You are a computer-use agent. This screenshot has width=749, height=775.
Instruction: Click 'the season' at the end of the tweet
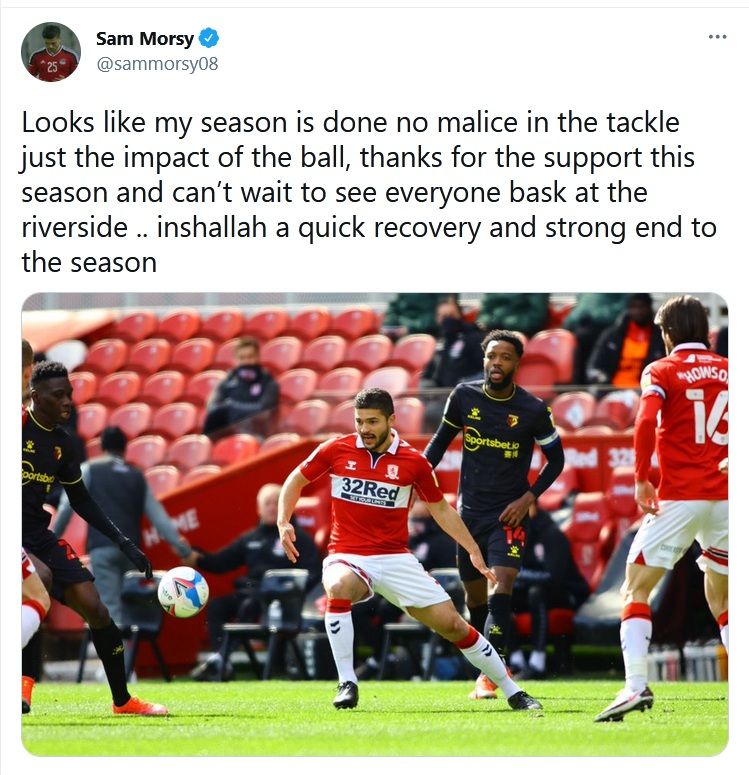[89, 262]
